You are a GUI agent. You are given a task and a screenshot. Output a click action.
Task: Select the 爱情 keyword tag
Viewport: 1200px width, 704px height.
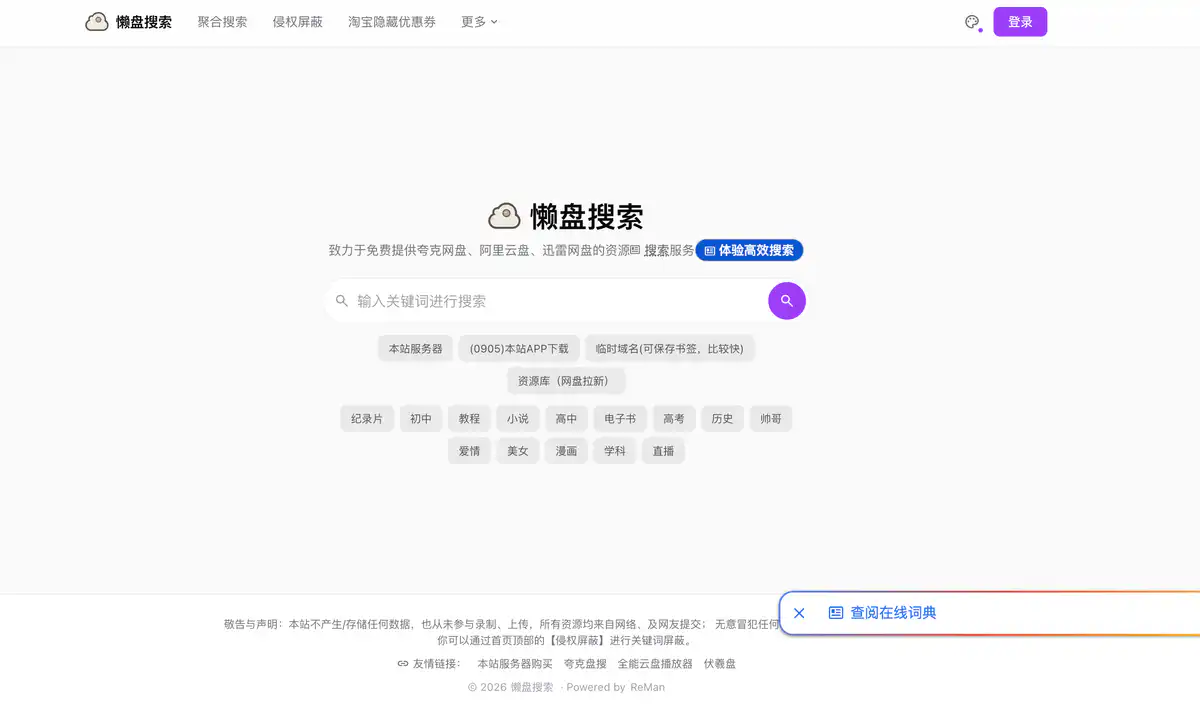click(470, 451)
